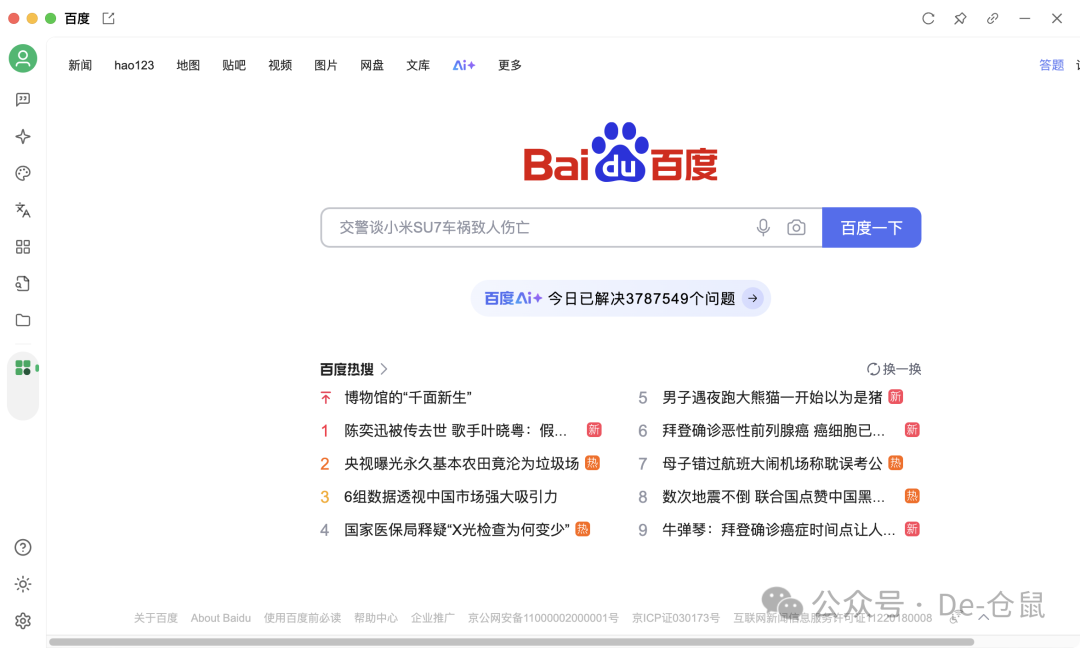Select the sparkle AI star sidebar icon
Image resolution: width=1080 pixels, height=648 pixels.
pos(23,136)
